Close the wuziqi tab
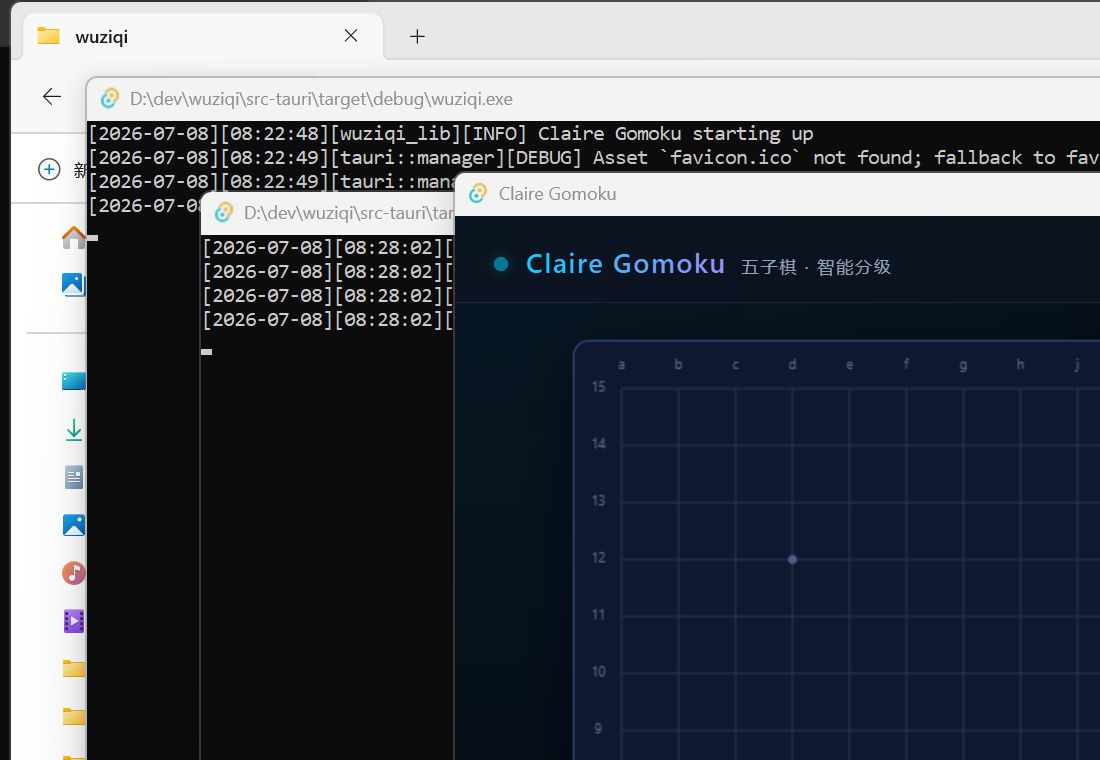 [x=351, y=36]
